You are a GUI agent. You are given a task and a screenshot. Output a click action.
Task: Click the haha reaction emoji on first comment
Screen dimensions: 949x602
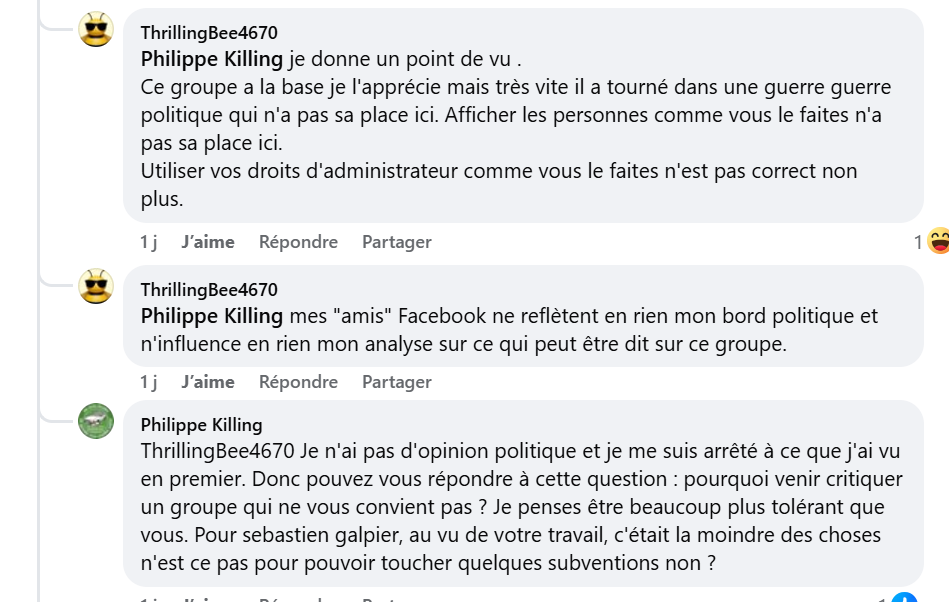click(937, 241)
